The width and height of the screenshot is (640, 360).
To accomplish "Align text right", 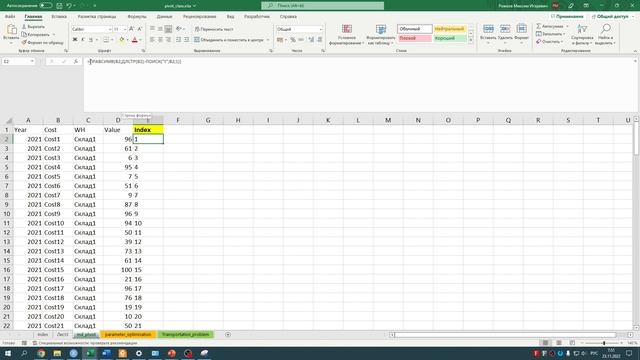I will pyautogui.click(x=168, y=40).
